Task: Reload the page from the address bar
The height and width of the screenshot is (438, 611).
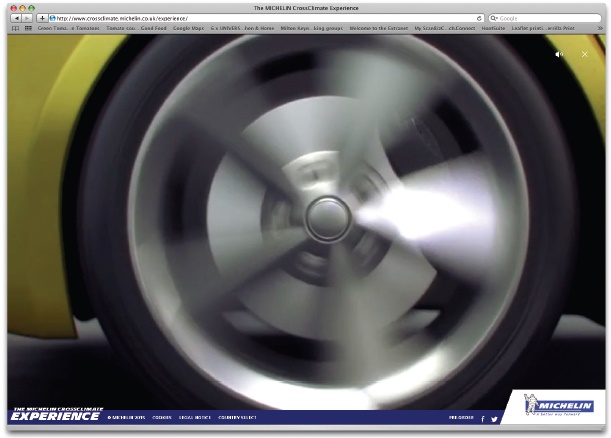Action: tap(479, 18)
